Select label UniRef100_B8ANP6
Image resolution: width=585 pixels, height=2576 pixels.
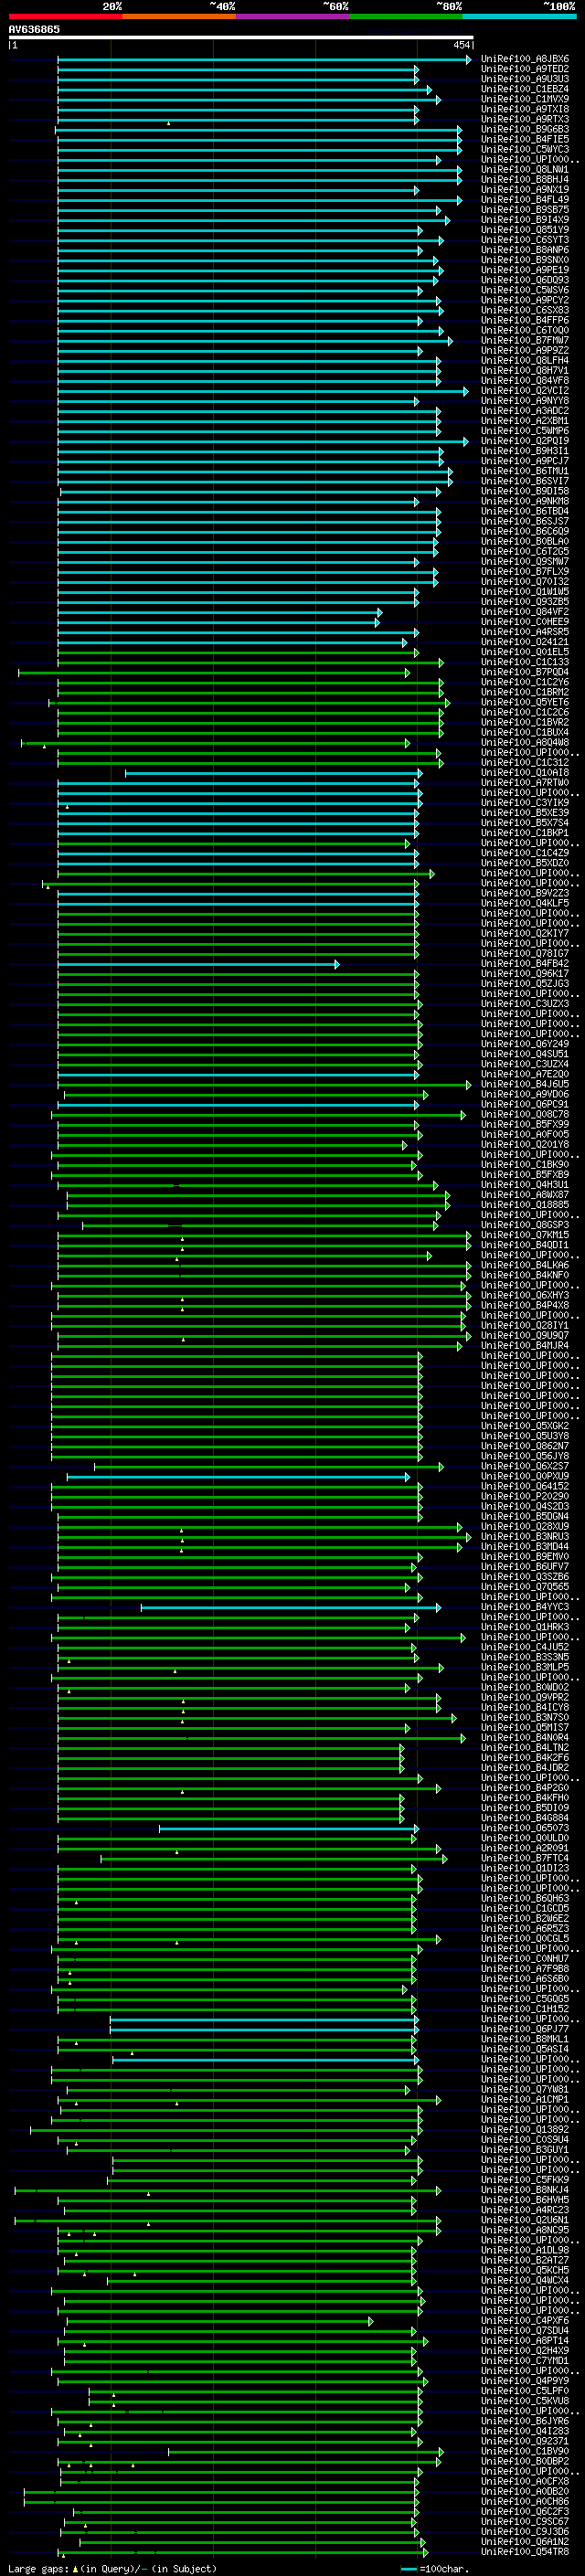[x=525, y=251]
